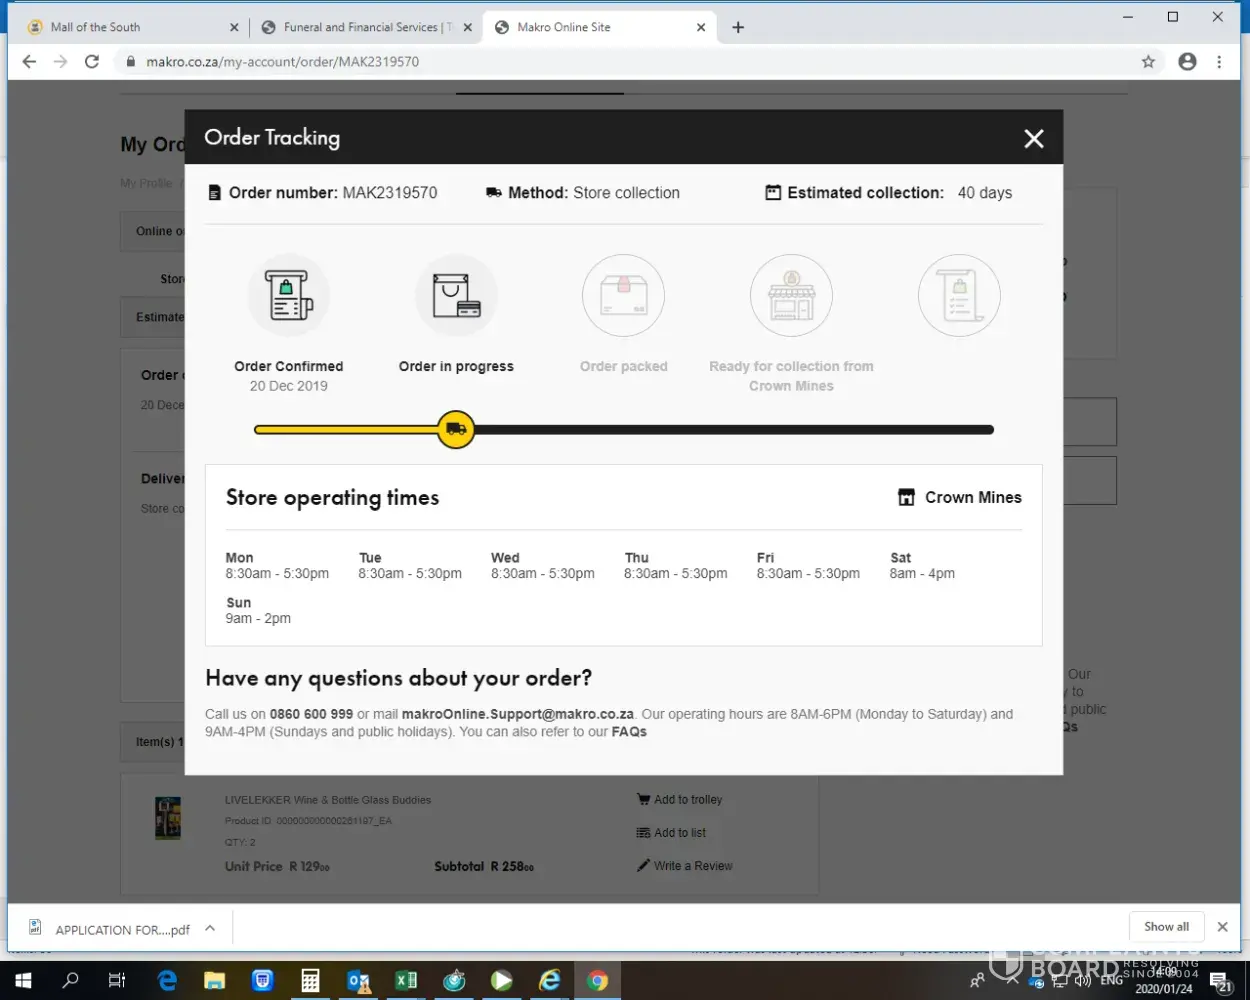The height and width of the screenshot is (1000, 1250).
Task: Close the downloads bar
Action: click(1222, 927)
